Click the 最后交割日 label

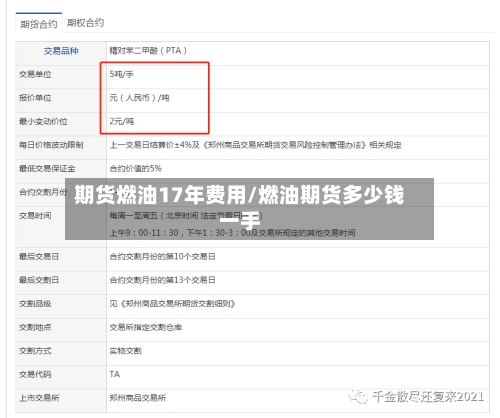coord(39,280)
